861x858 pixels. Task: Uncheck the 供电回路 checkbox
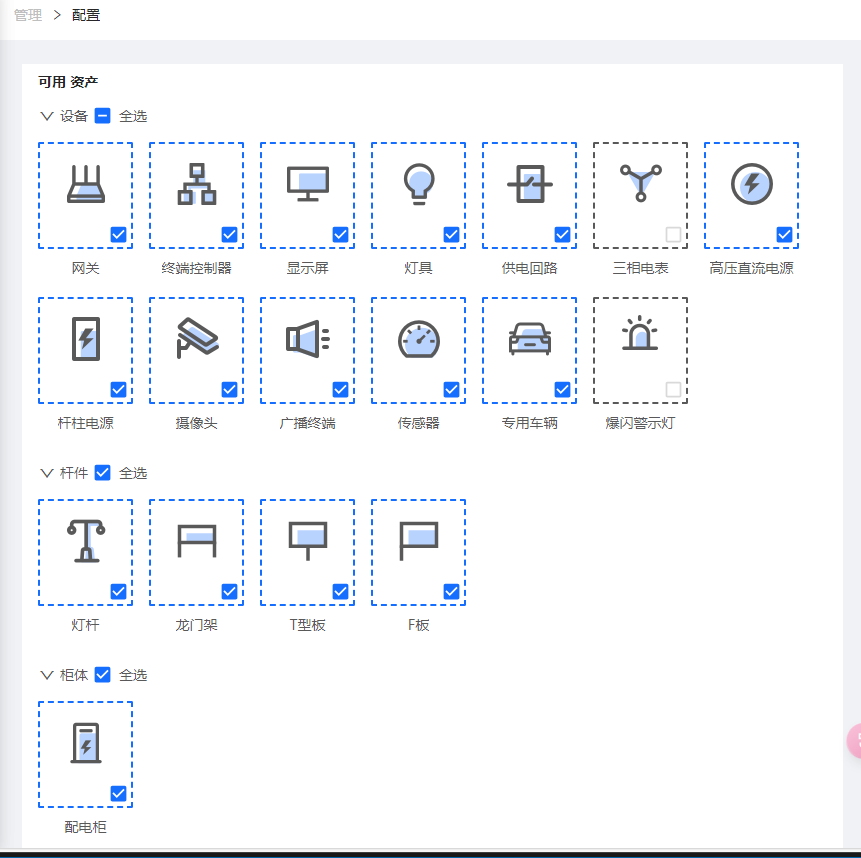562,234
